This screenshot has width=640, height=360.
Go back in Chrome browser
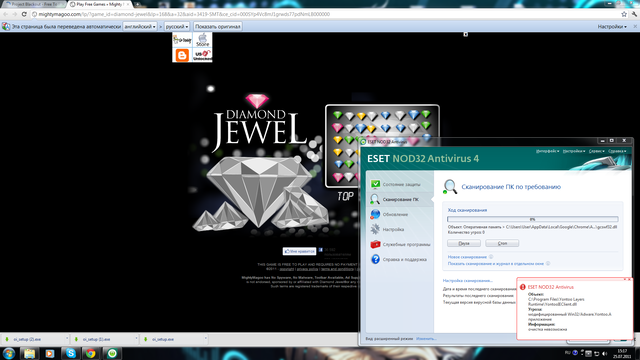pos(6,14)
